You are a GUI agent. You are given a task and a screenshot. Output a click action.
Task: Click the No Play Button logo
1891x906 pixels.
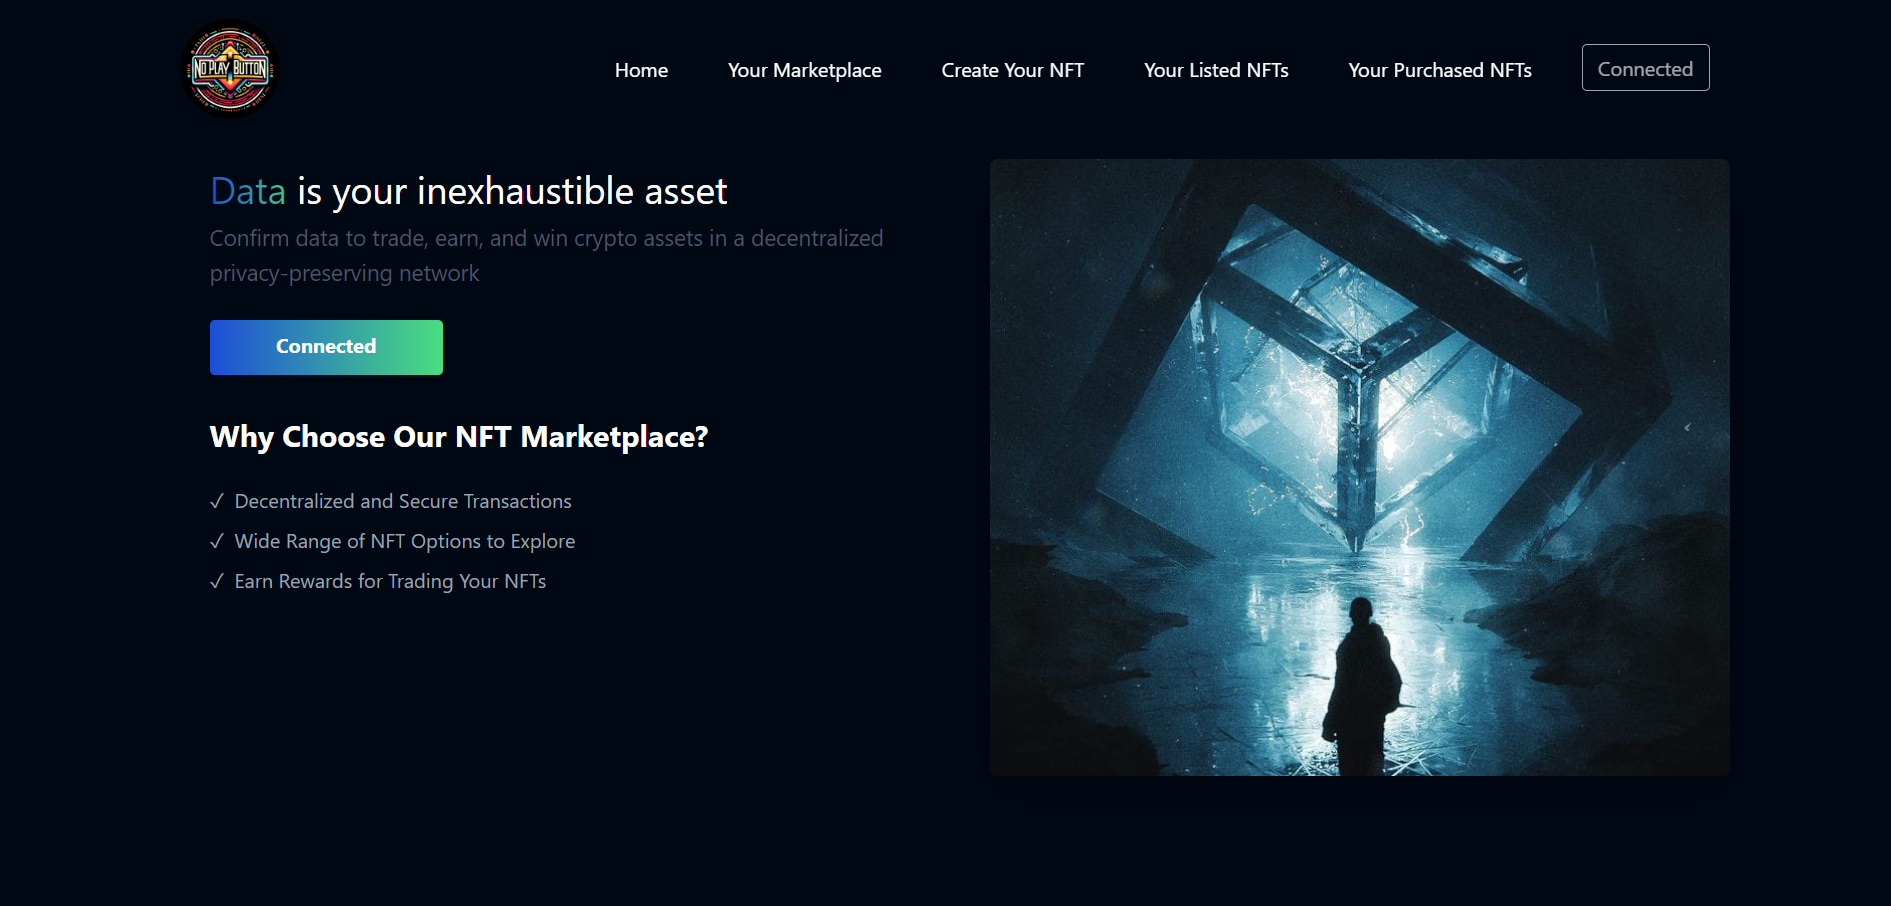point(230,69)
